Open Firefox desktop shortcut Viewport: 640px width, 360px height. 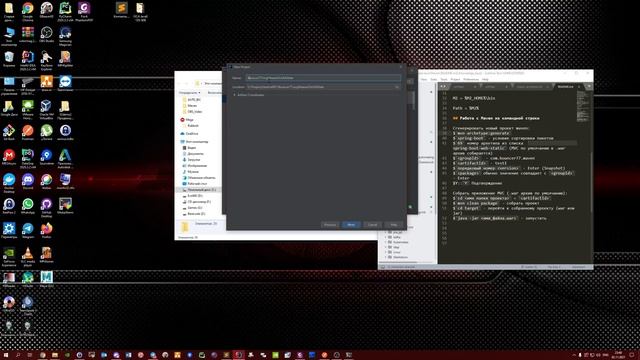pyautogui.click(x=47, y=229)
